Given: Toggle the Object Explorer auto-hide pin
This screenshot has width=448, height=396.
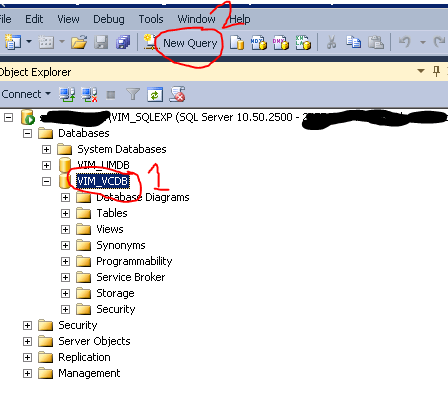Looking at the screenshot, I should (x=436, y=71).
